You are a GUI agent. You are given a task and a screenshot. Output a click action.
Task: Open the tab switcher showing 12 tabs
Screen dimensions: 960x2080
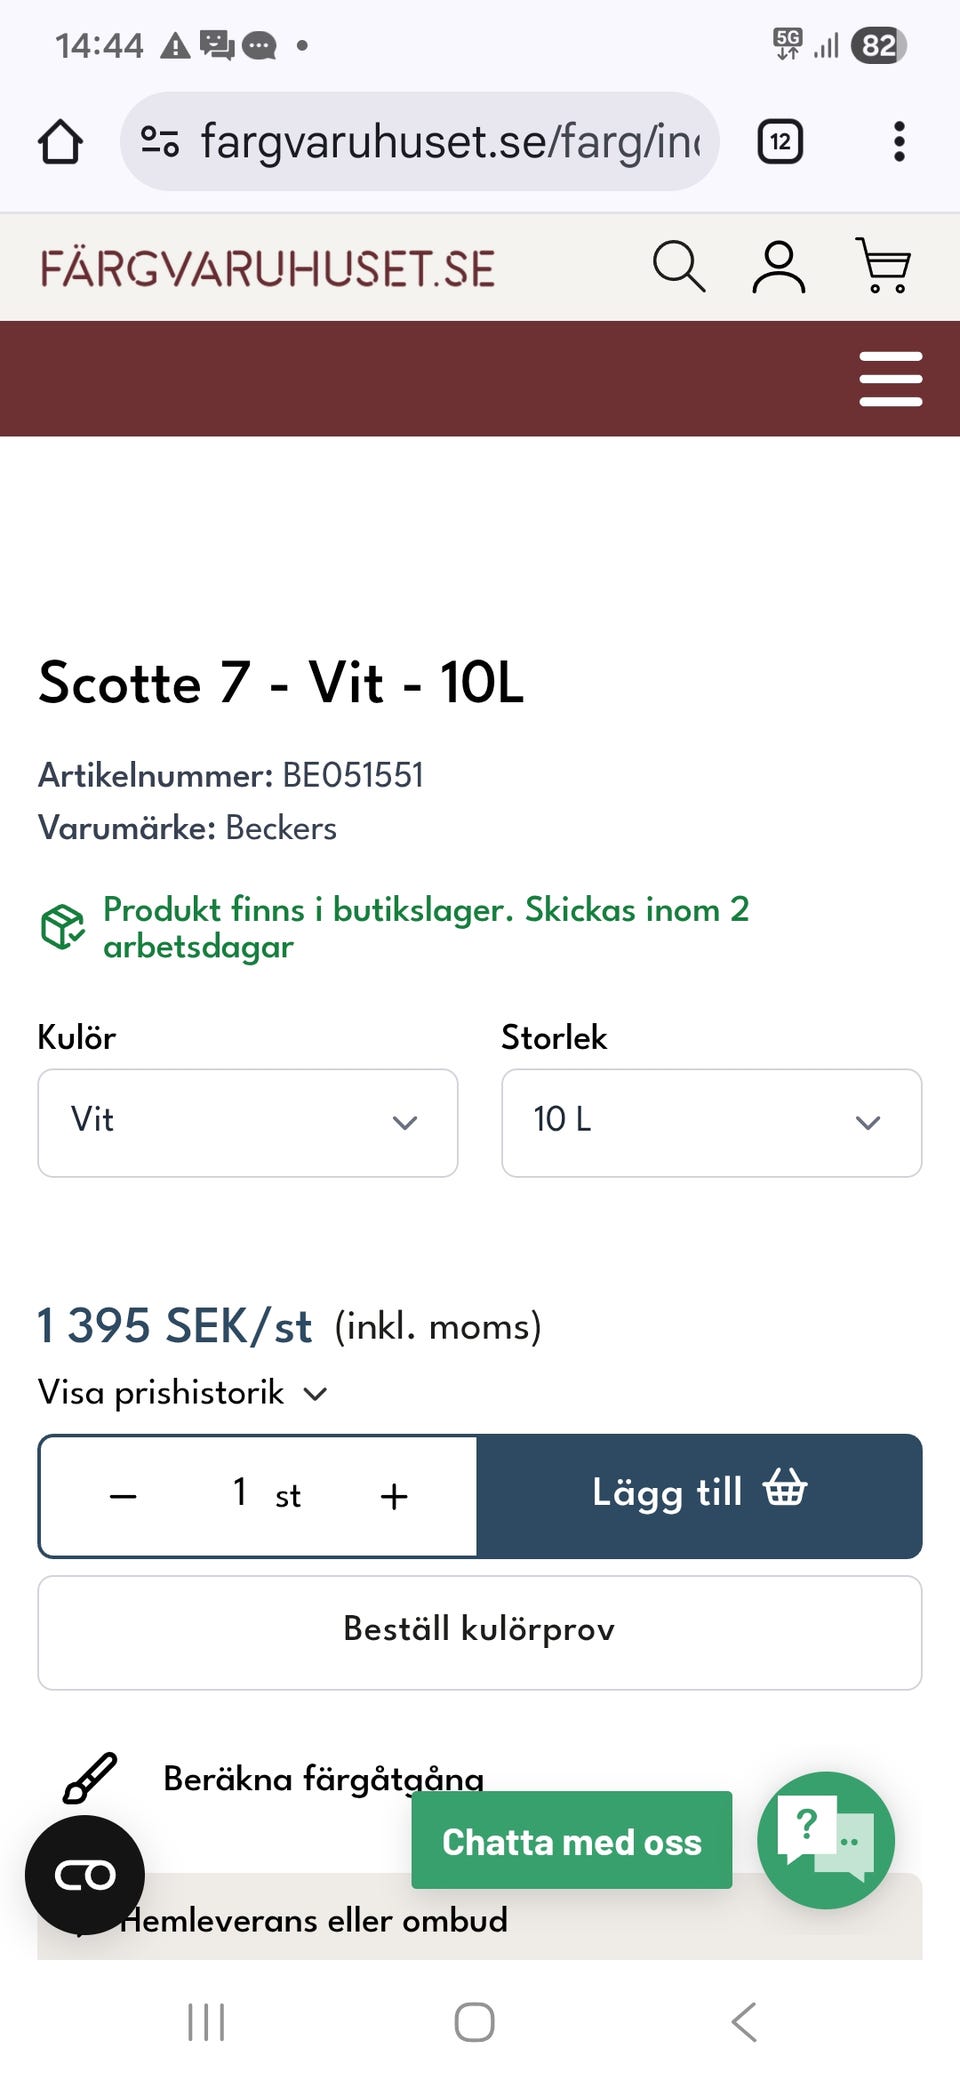click(778, 141)
